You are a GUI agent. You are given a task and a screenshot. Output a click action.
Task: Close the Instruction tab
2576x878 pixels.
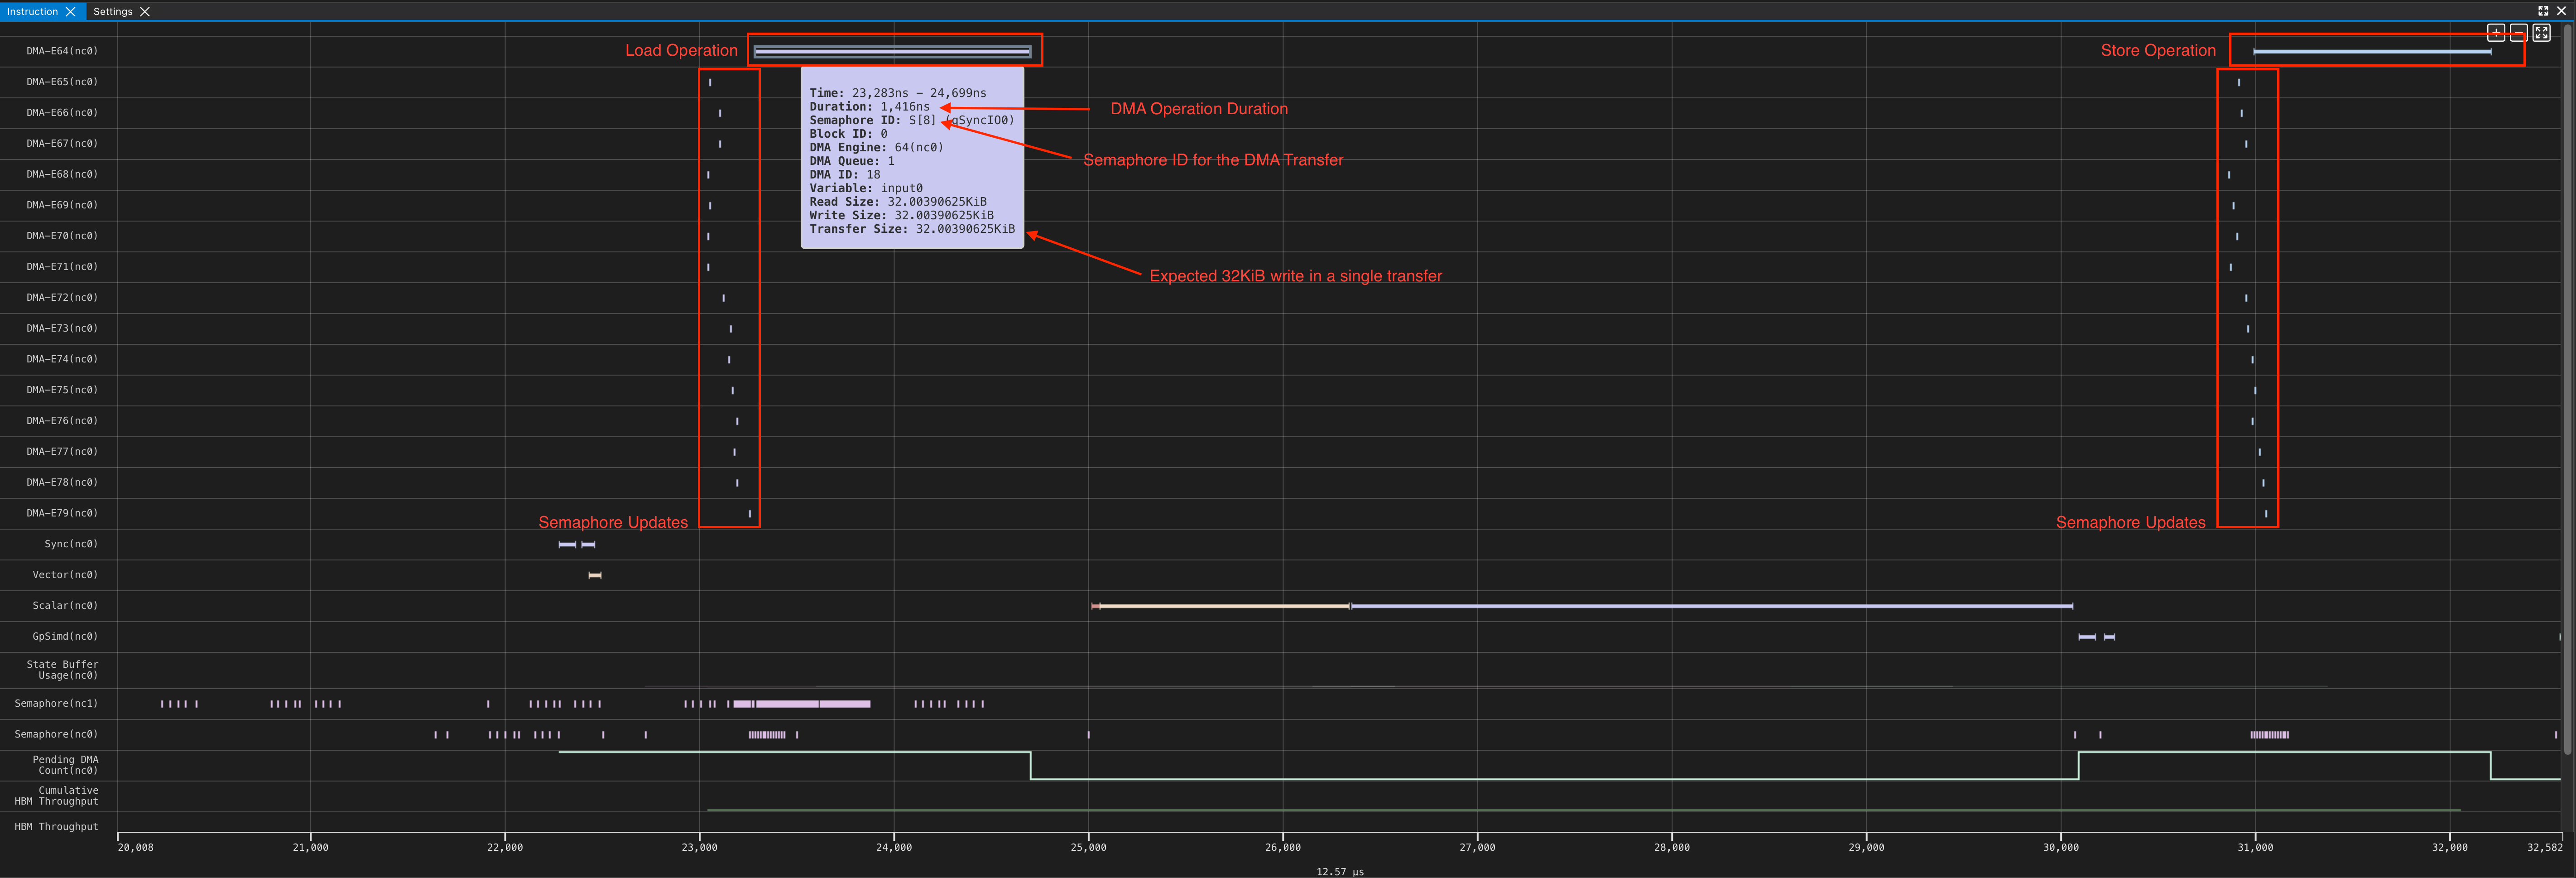coord(70,11)
